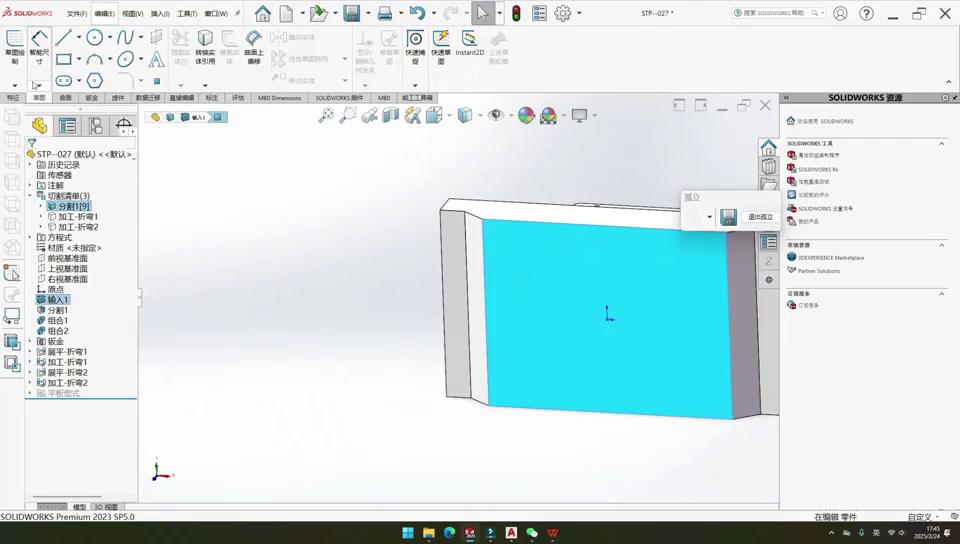Image resolution: width=960 pixels, height=544 pixels.
Task: Select 组合2 in the feature tree
Action: (x=58, y=331)
